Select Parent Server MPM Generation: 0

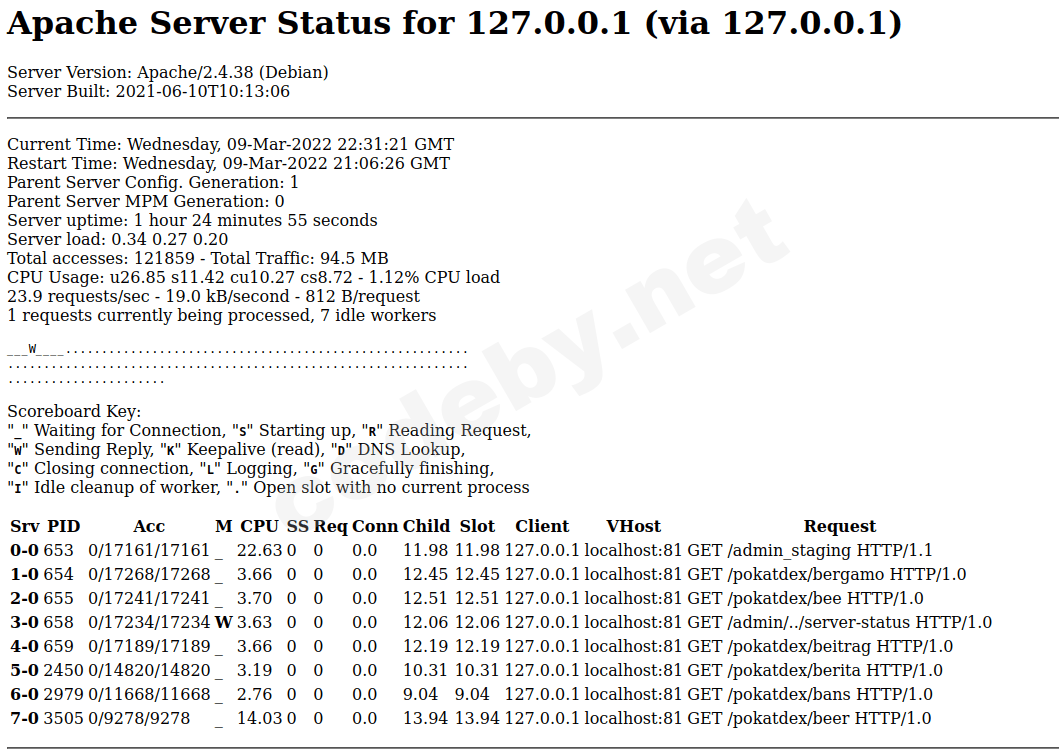coord(146,201)
